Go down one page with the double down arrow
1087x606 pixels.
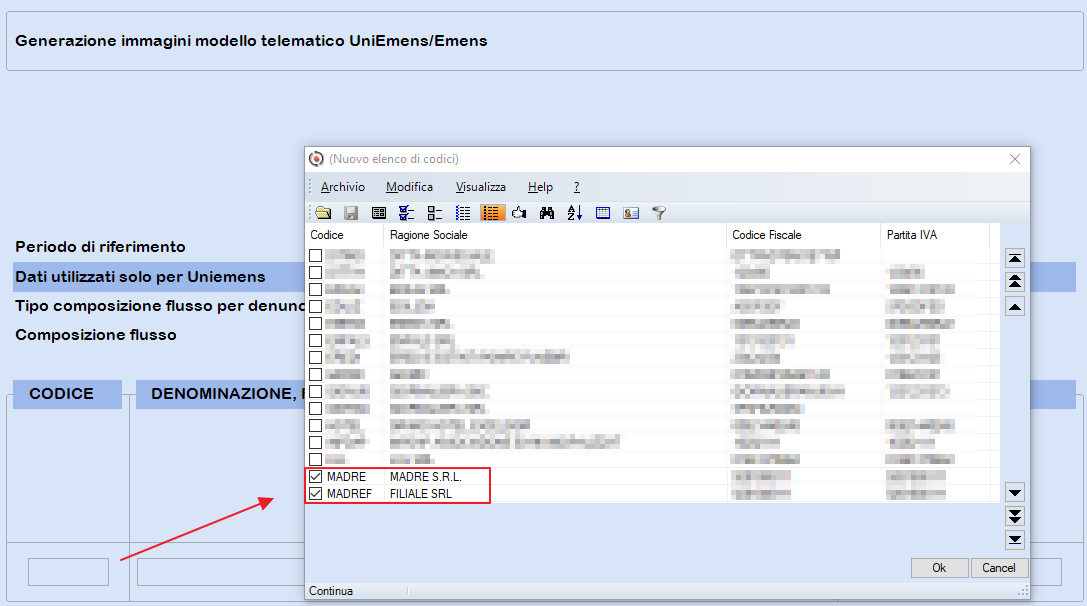[x=1015, y=517]
